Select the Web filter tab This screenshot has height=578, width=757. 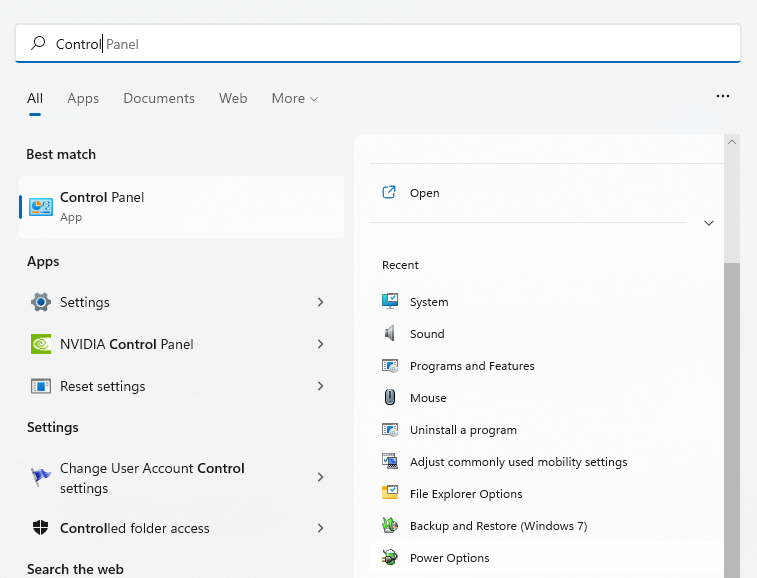click(x=233, y=98)
